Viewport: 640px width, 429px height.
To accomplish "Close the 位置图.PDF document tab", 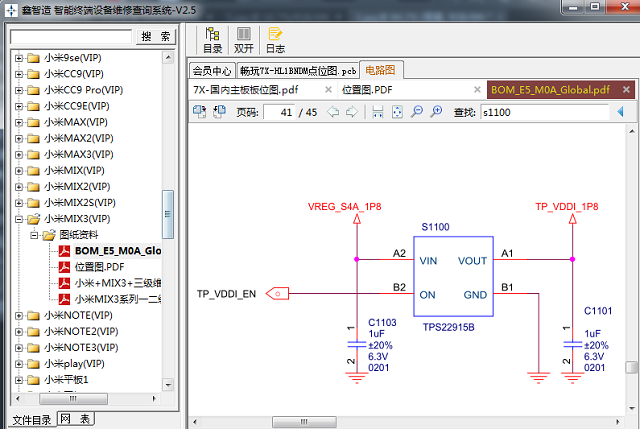I will (x=477, y=89).
